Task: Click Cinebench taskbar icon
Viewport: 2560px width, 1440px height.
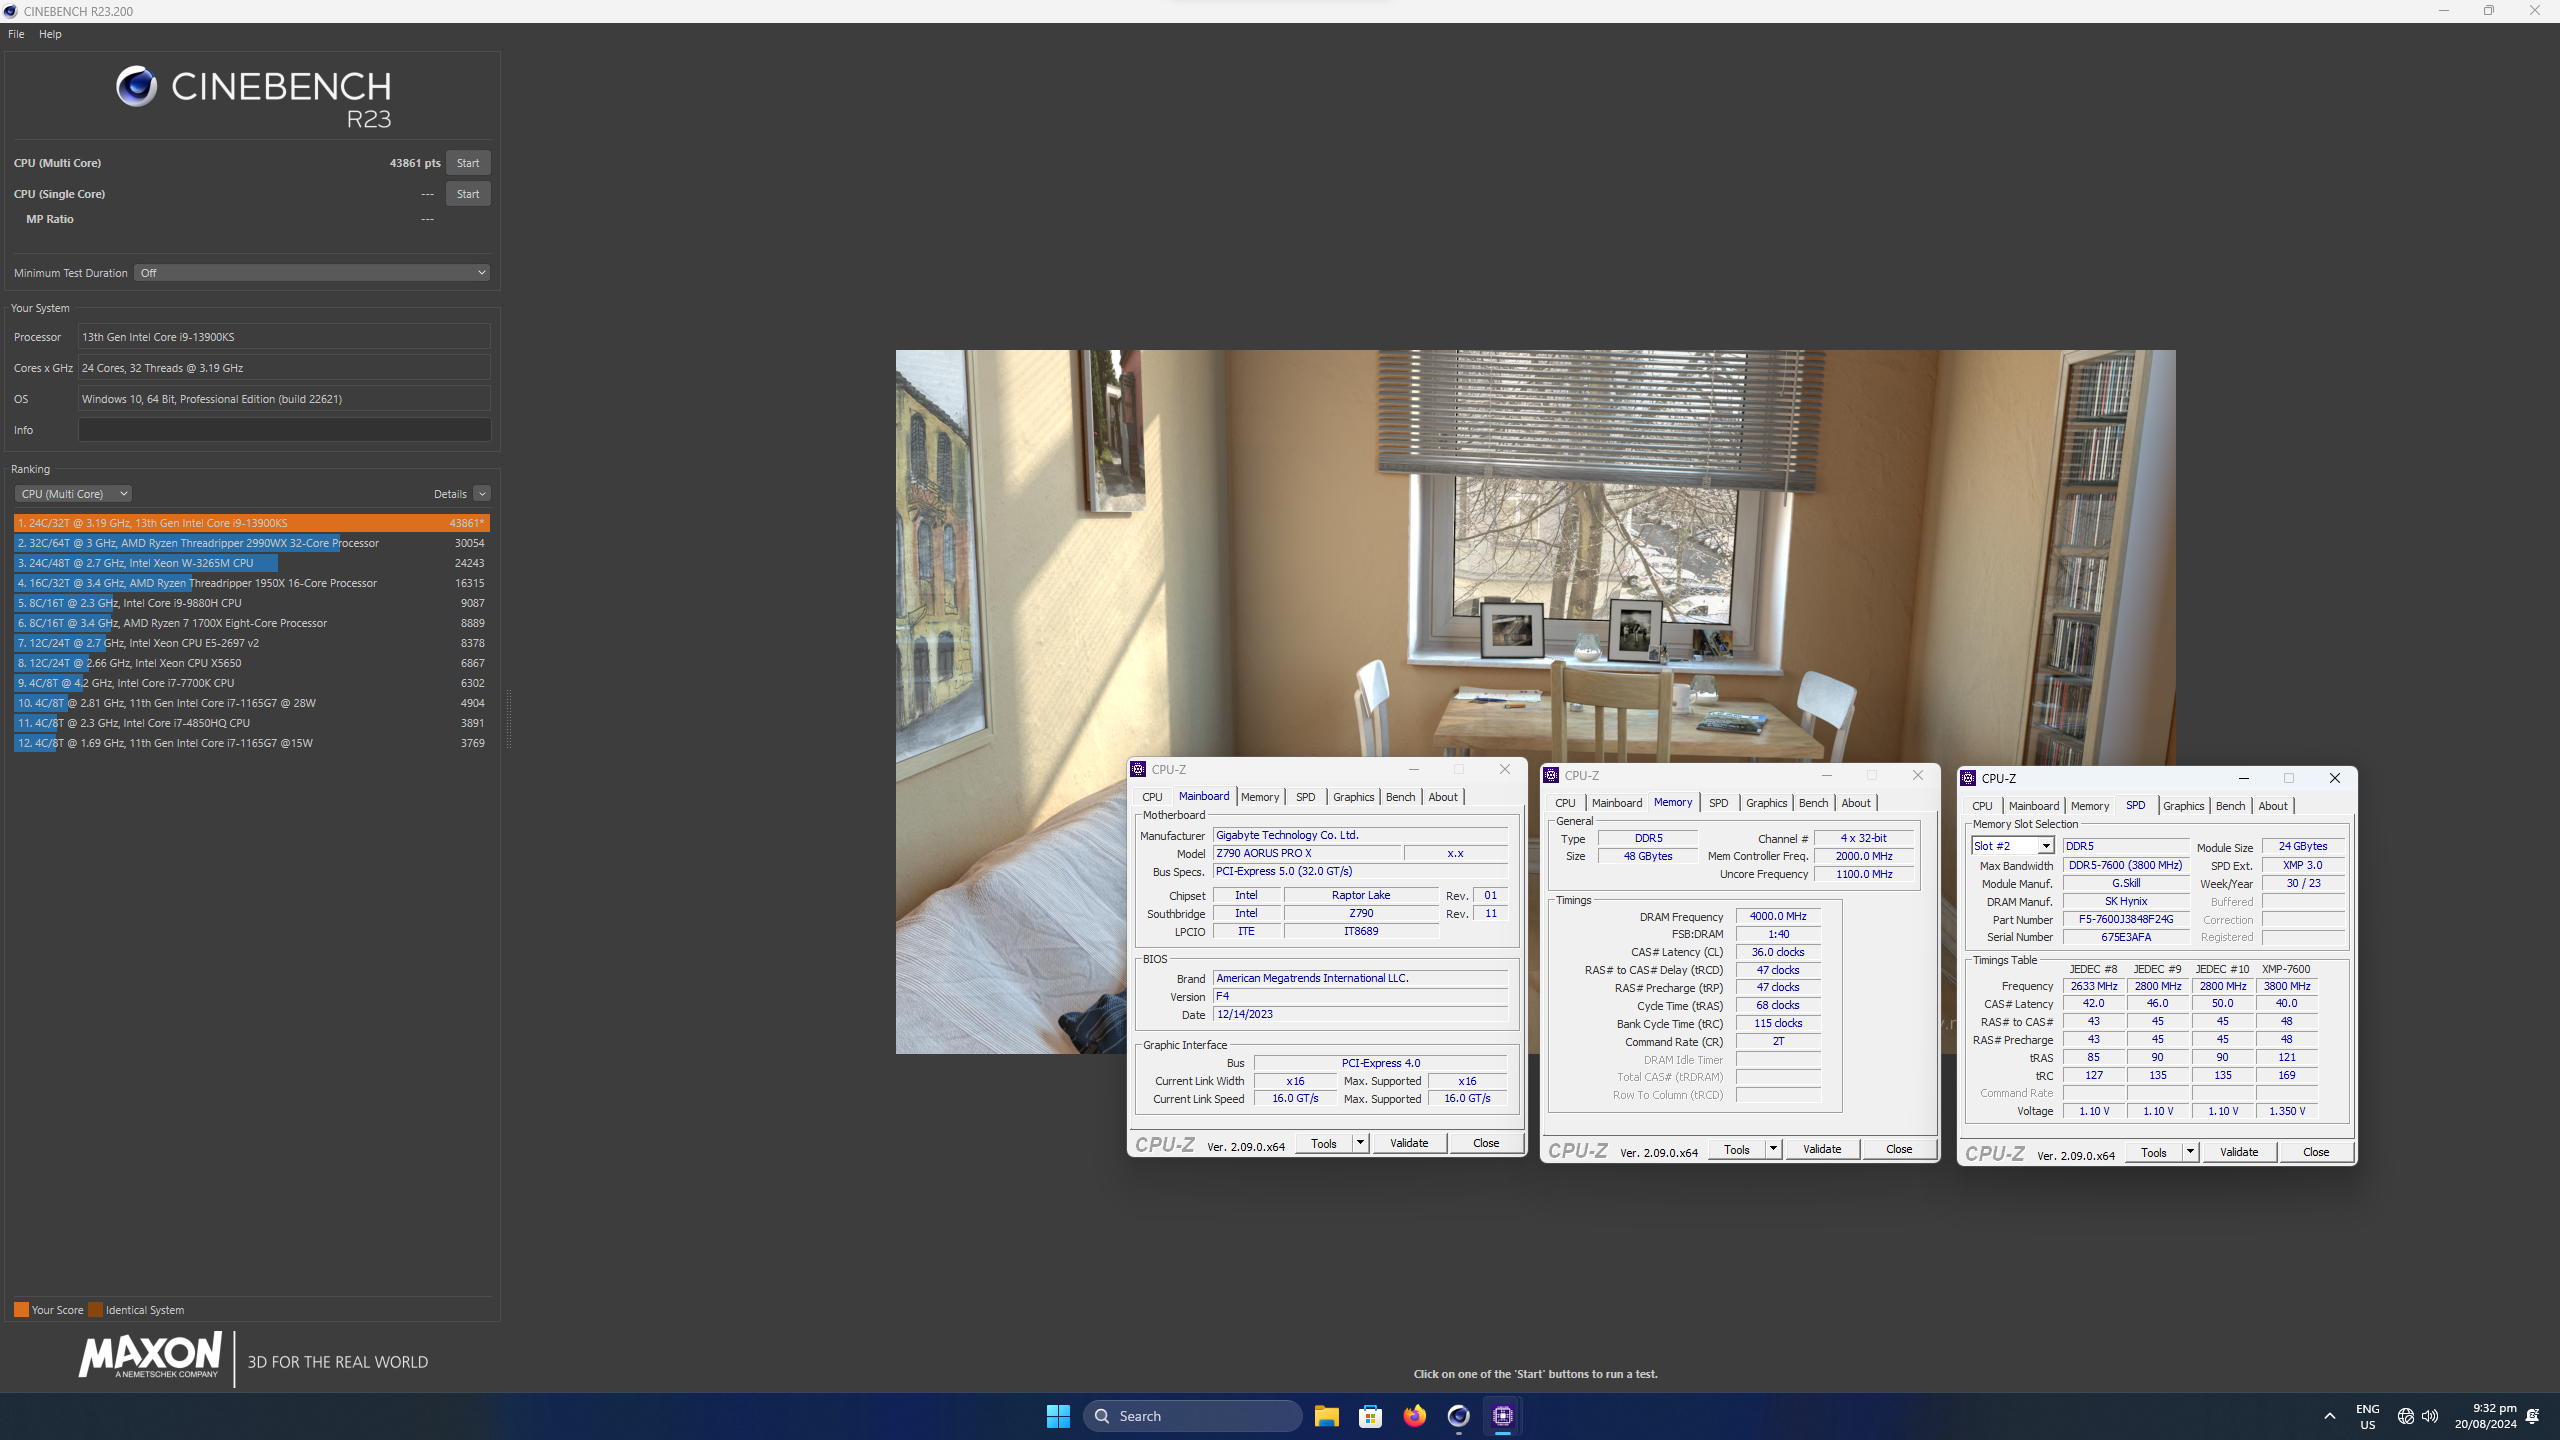Action: click(x=1458, y=1415)
